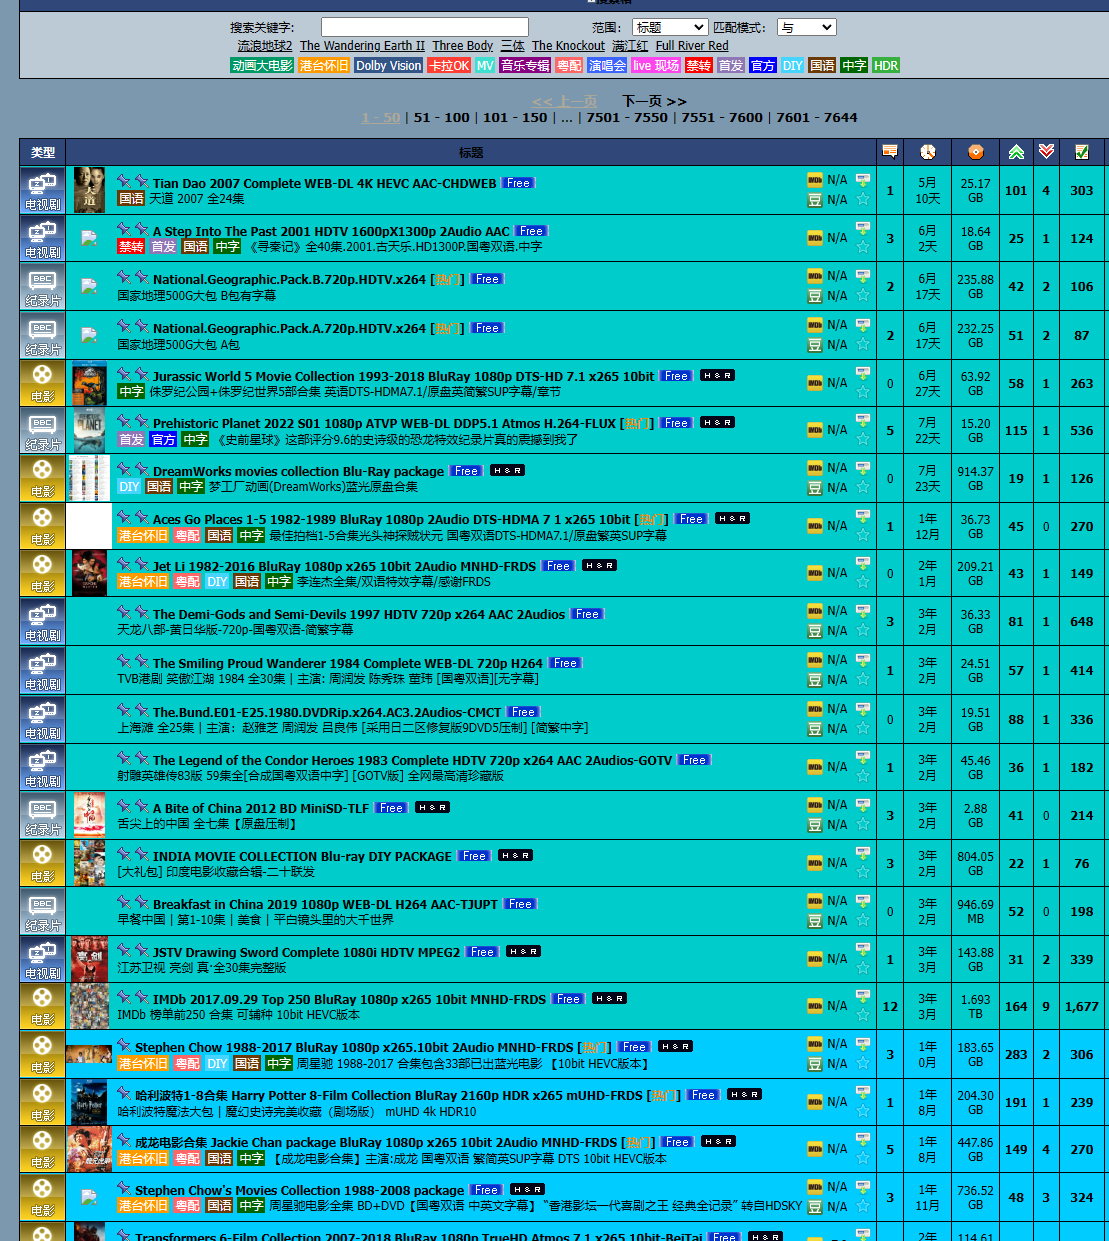The image size is (1109, 1241).
Task: Sort by the green seeders arrow icon
Action: click(x=1016, y=152)
